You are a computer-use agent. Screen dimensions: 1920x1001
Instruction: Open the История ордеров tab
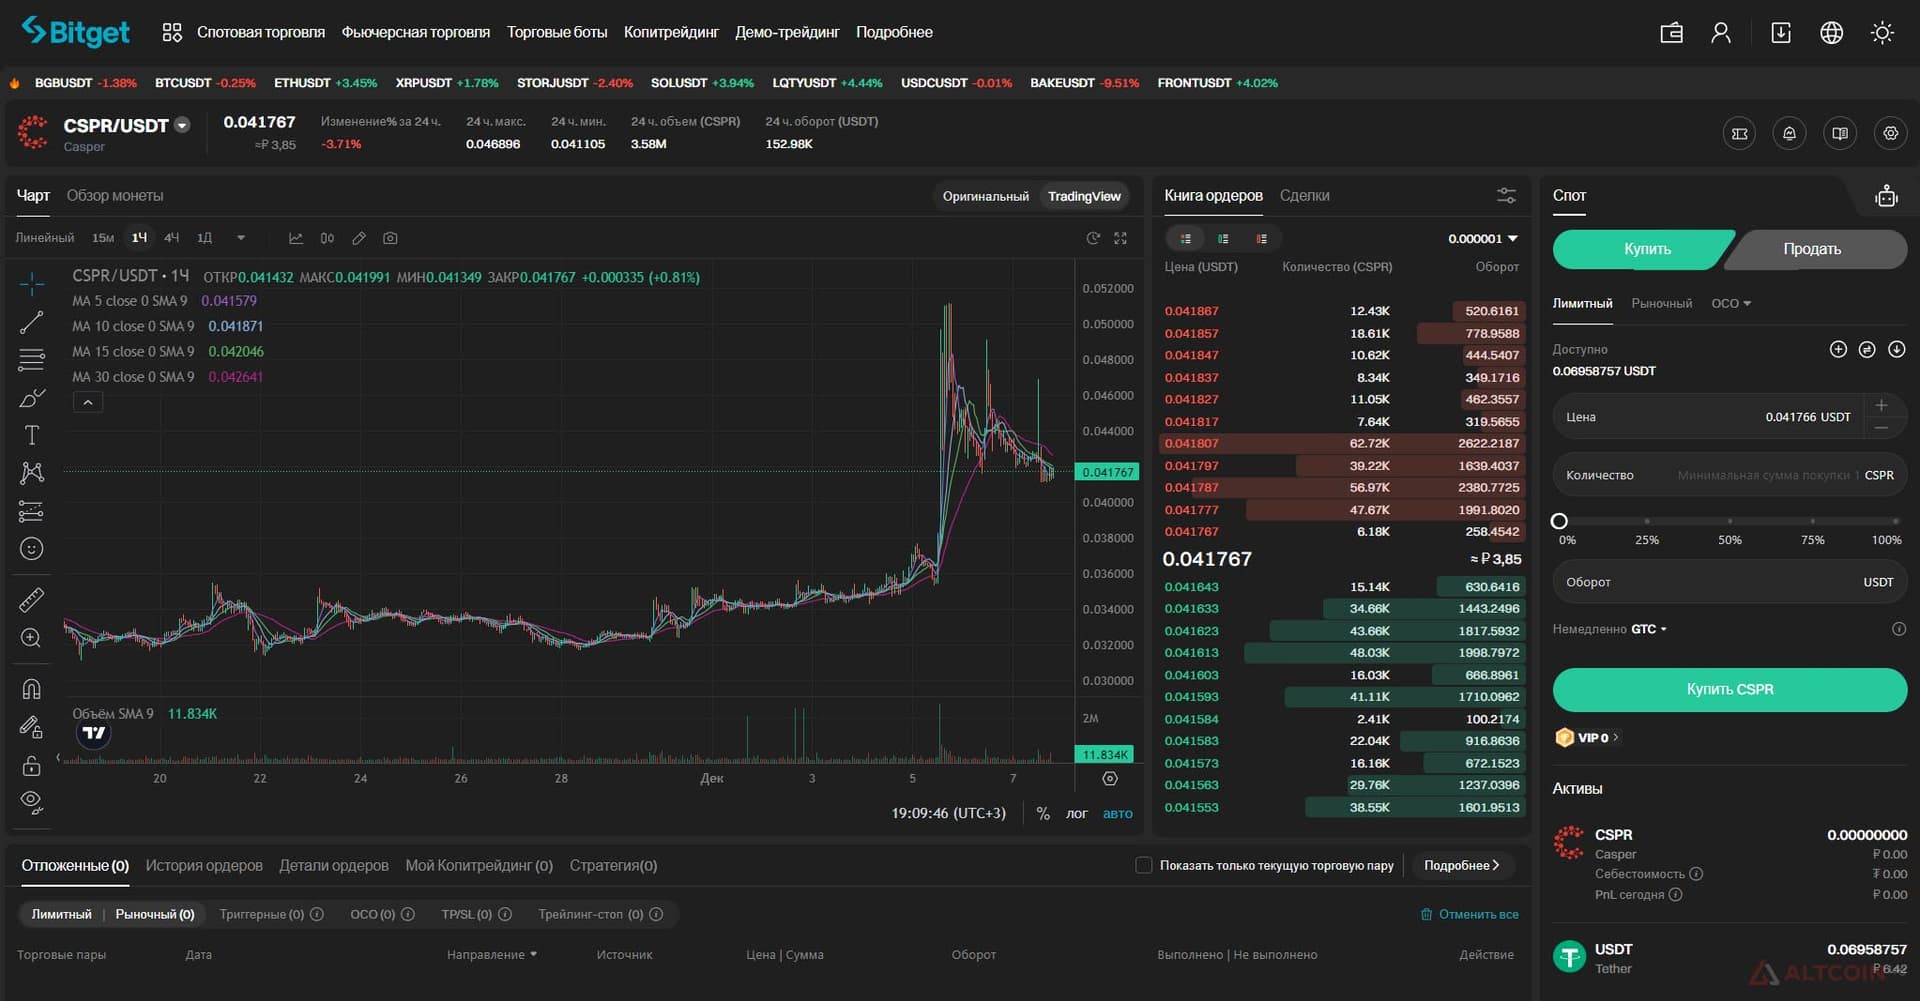click(204, 865)
